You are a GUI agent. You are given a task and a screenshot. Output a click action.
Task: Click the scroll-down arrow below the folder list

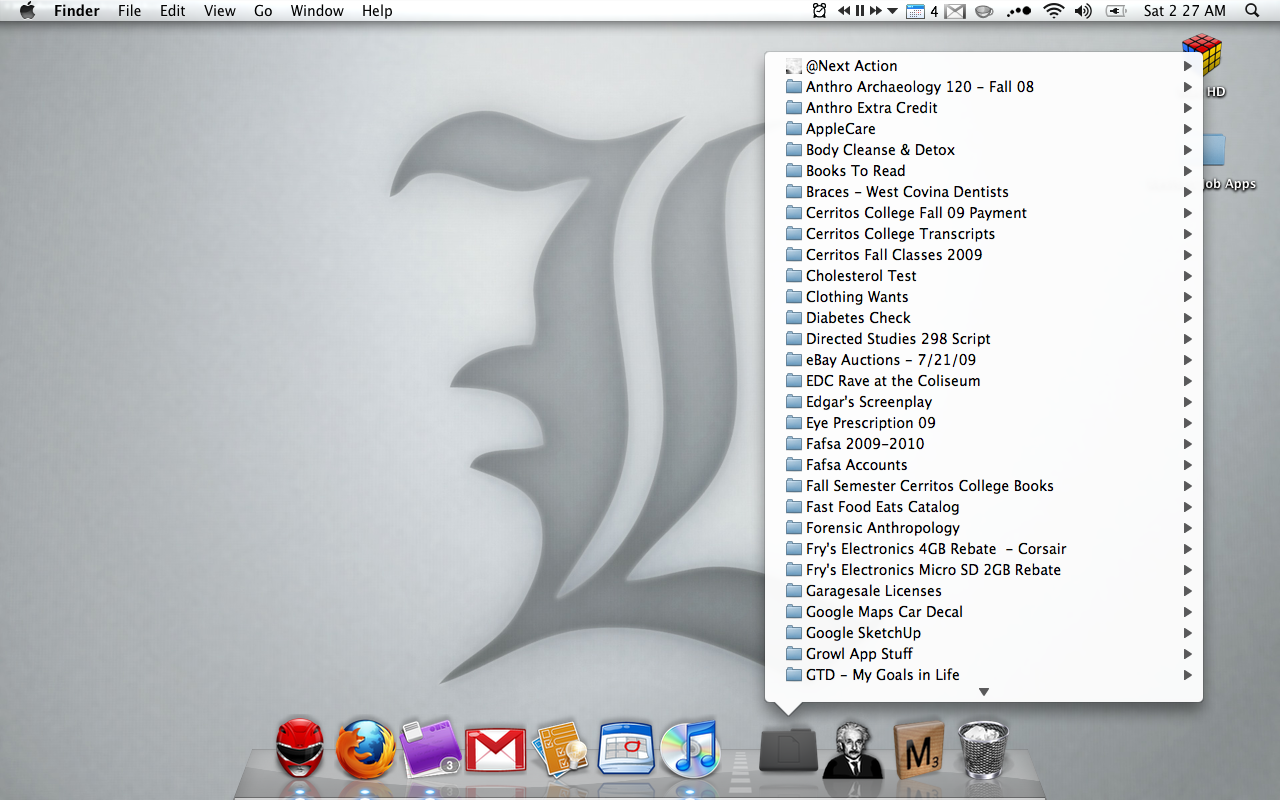[984, 692]
